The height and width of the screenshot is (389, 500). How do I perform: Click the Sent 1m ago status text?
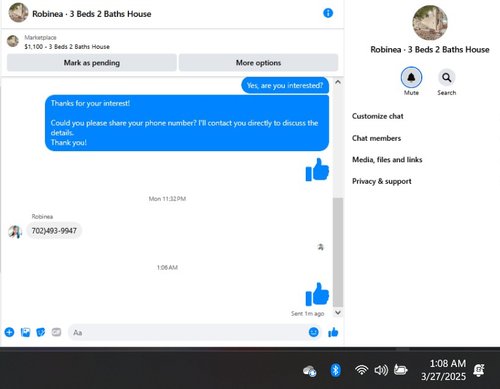tap(307, 314)
